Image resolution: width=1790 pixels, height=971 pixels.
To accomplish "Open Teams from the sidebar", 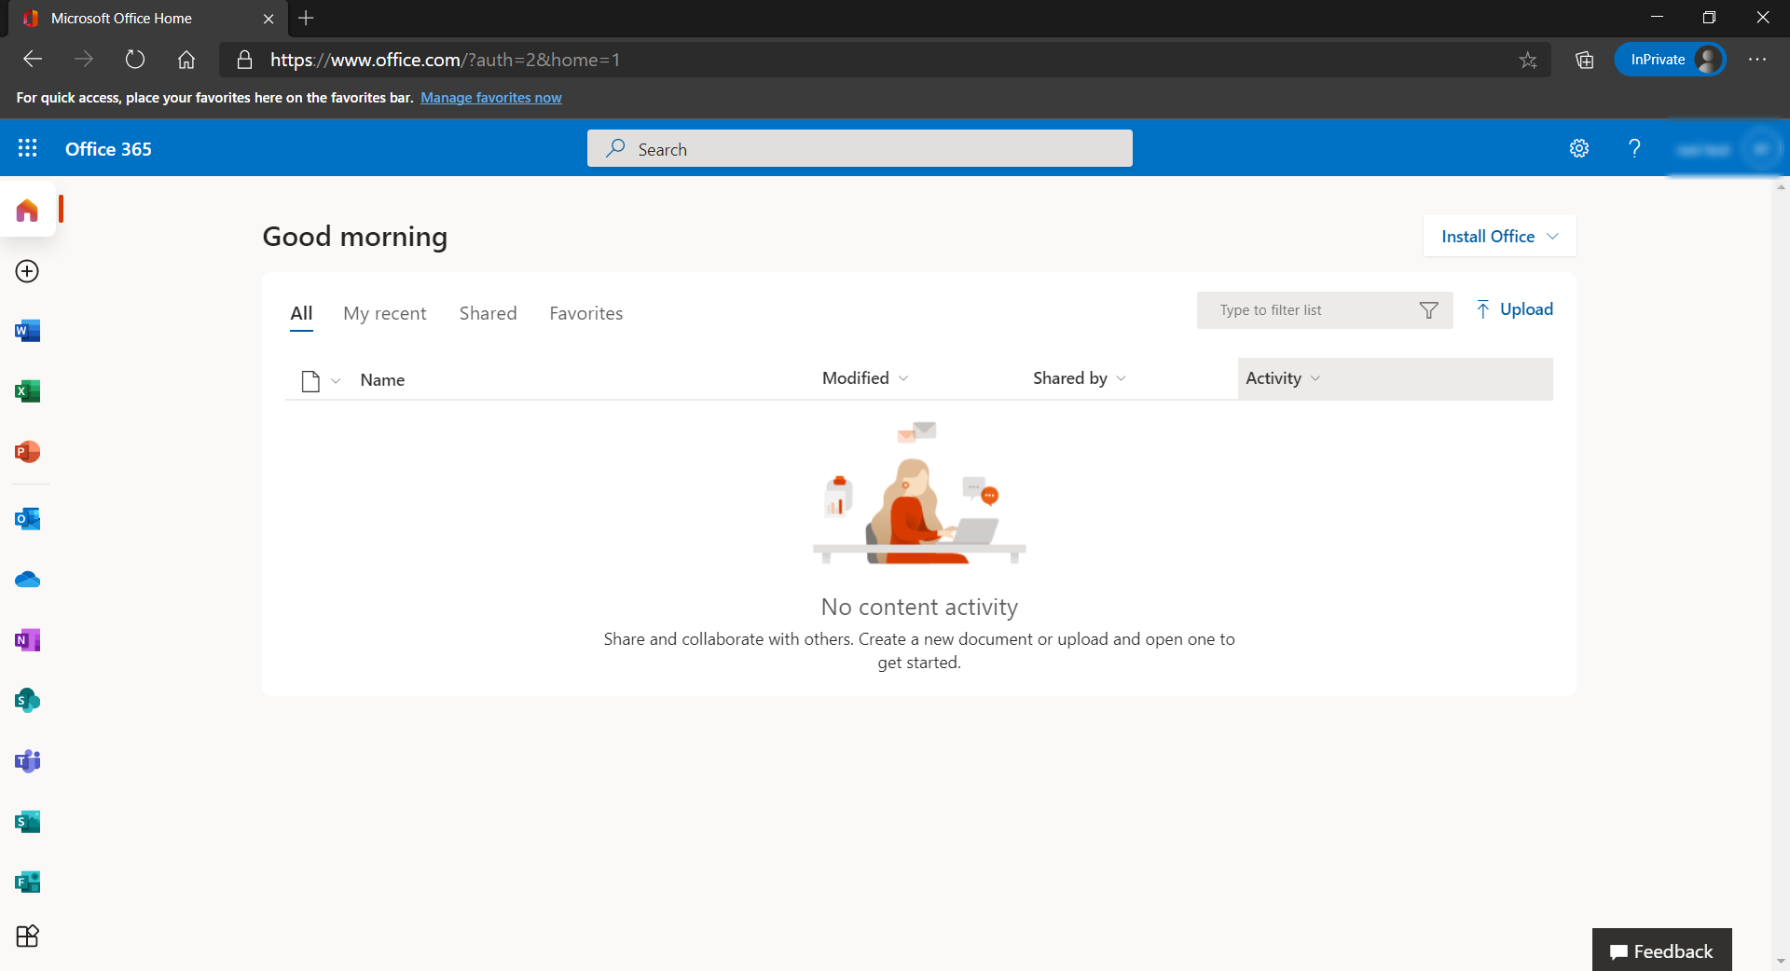I will pos(27,761).
